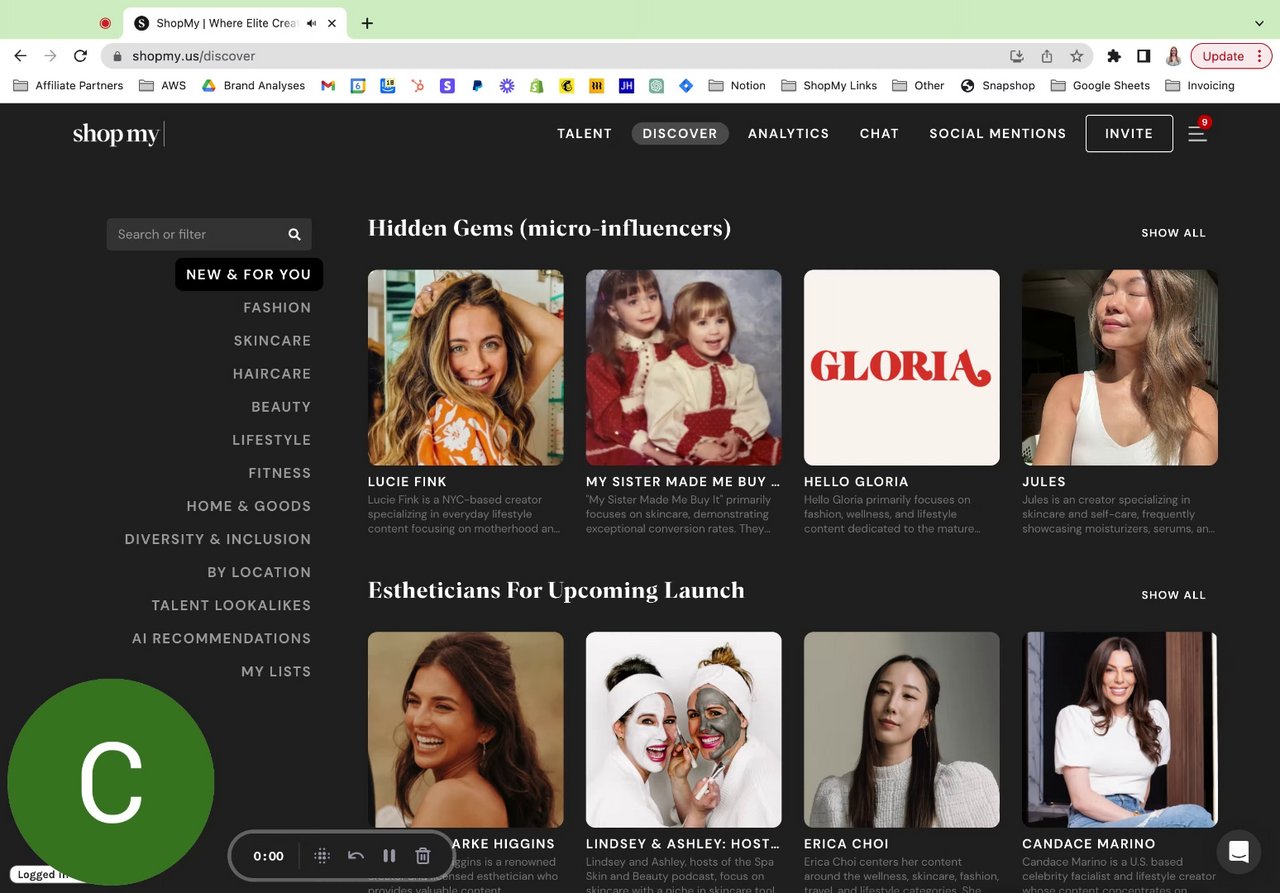Open the Affiliate Partners bookmark folder

68,86
